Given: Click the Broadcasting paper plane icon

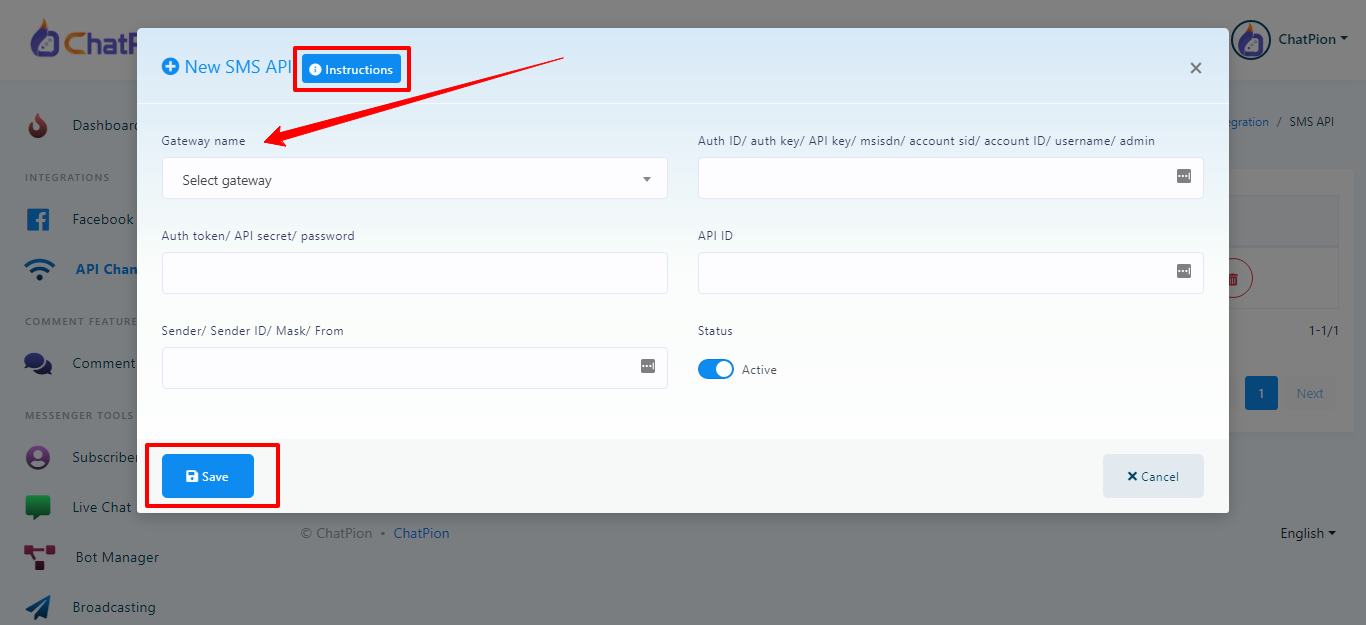Looking at the screenshot, I should (38, 607).
